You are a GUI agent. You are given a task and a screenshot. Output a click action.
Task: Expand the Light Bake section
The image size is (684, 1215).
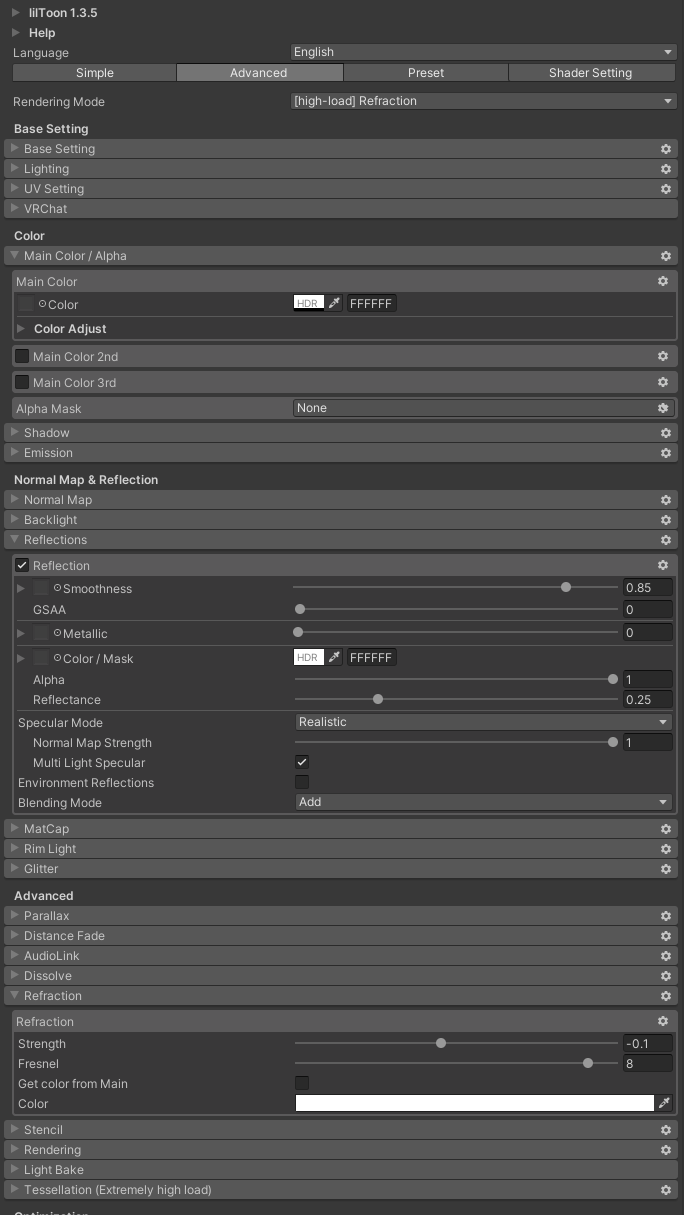[x=342, y=1170]
